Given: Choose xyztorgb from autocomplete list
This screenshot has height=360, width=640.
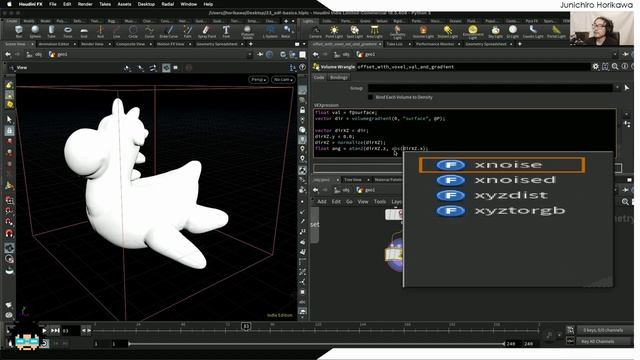Looking at the screenshot, I should pyautogui.click(x=502, y=211).
